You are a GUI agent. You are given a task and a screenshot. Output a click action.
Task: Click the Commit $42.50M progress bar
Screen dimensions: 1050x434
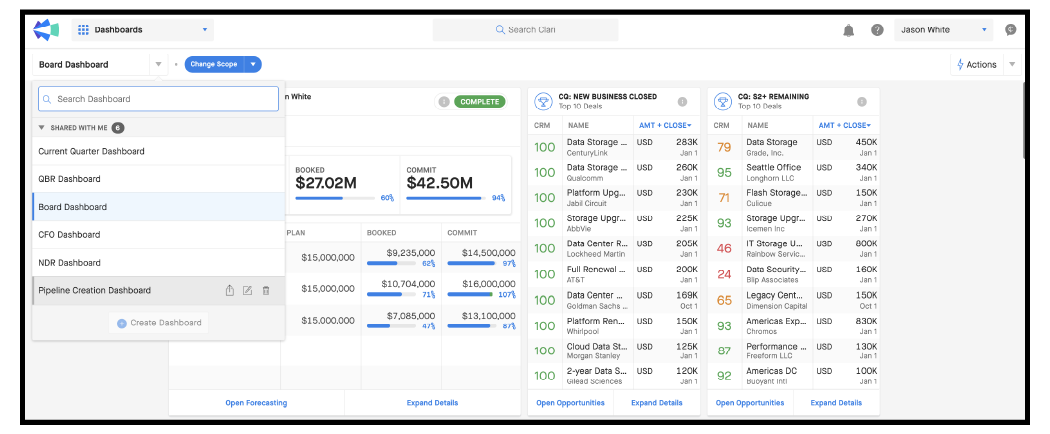coord(445,198)
